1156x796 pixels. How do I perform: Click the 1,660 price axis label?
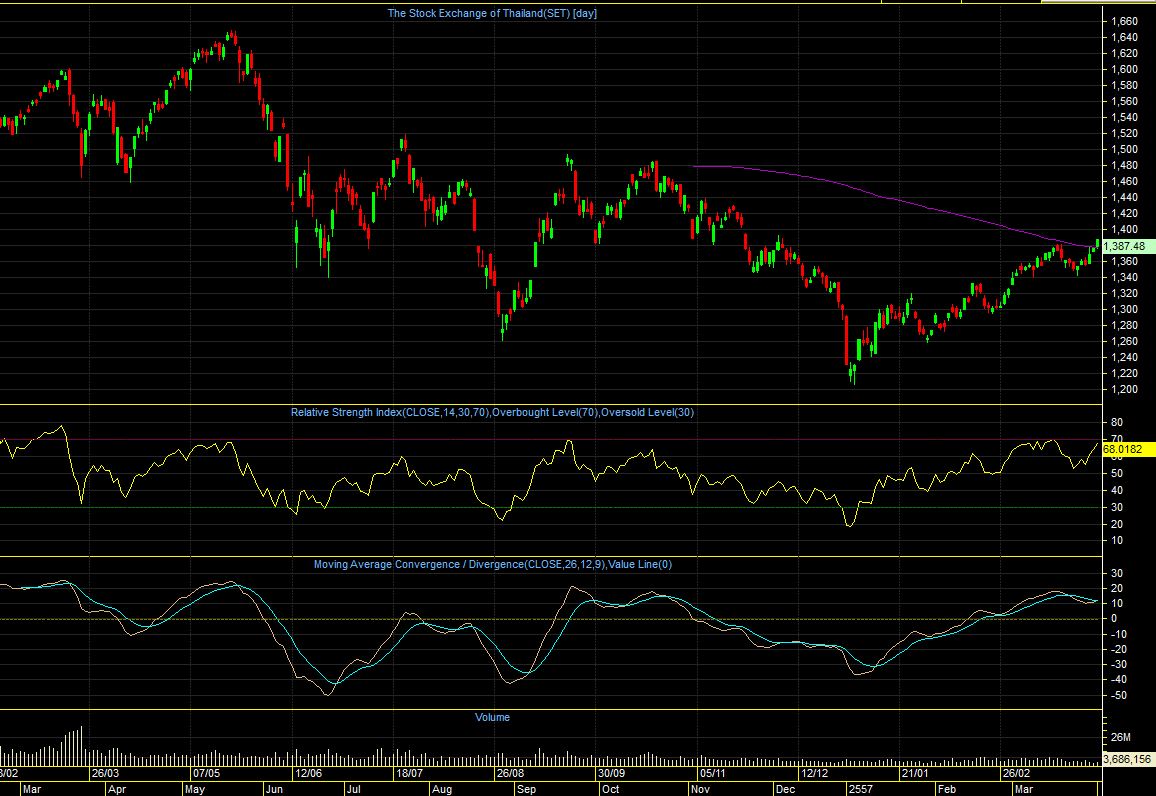[1124, 21]
